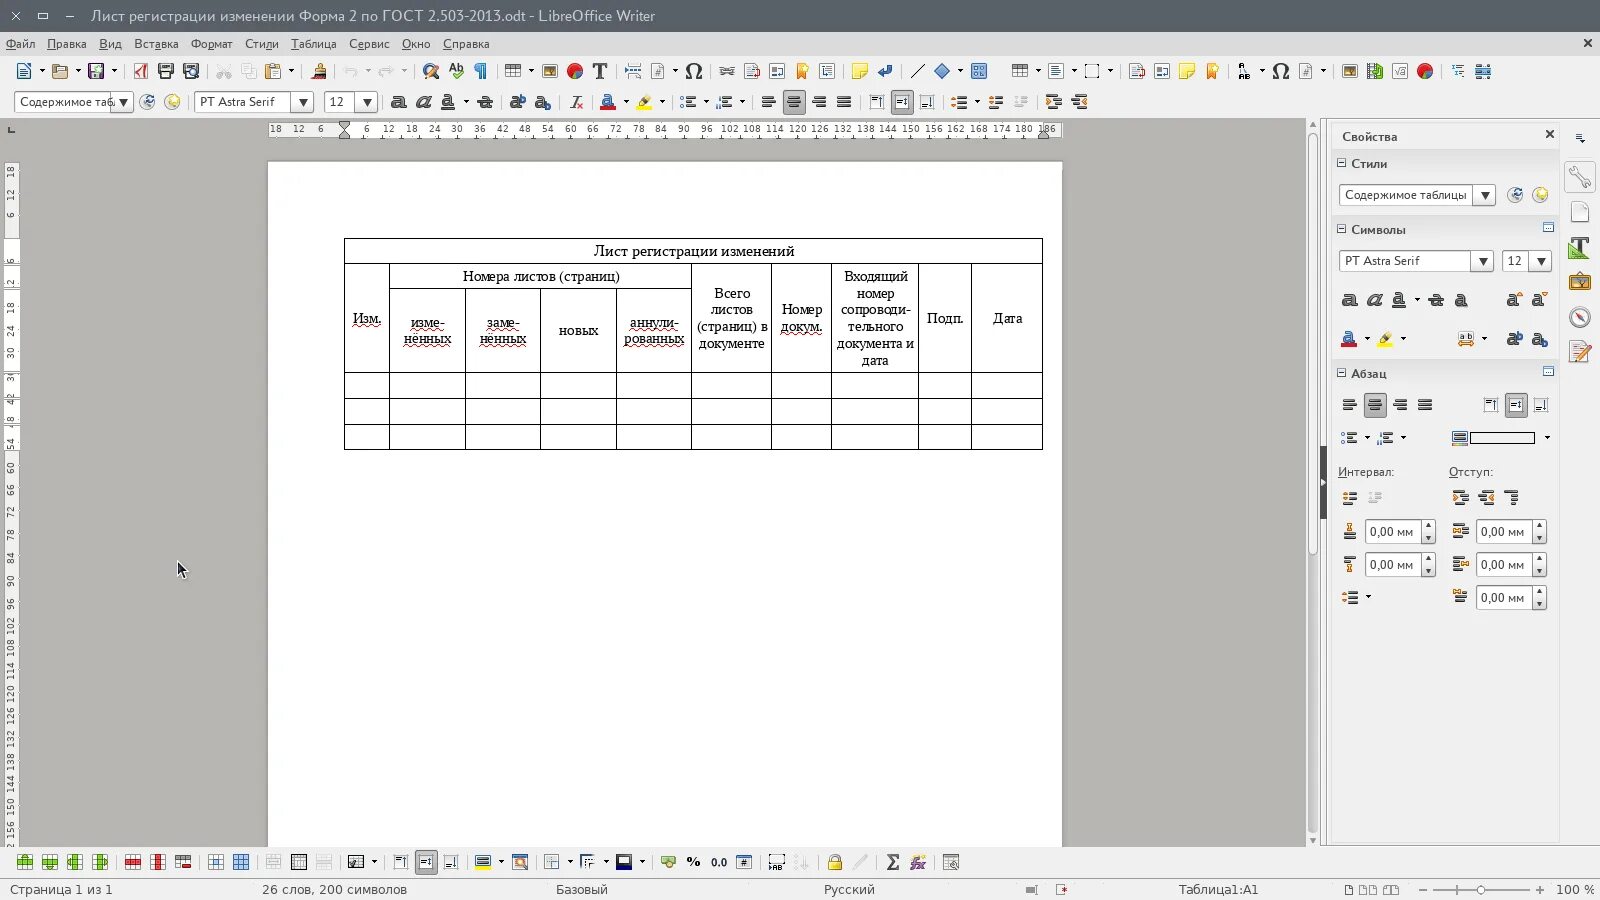Apply number format percent in table toolbar
Screen dimensions: 1600x900
(694, 862)
